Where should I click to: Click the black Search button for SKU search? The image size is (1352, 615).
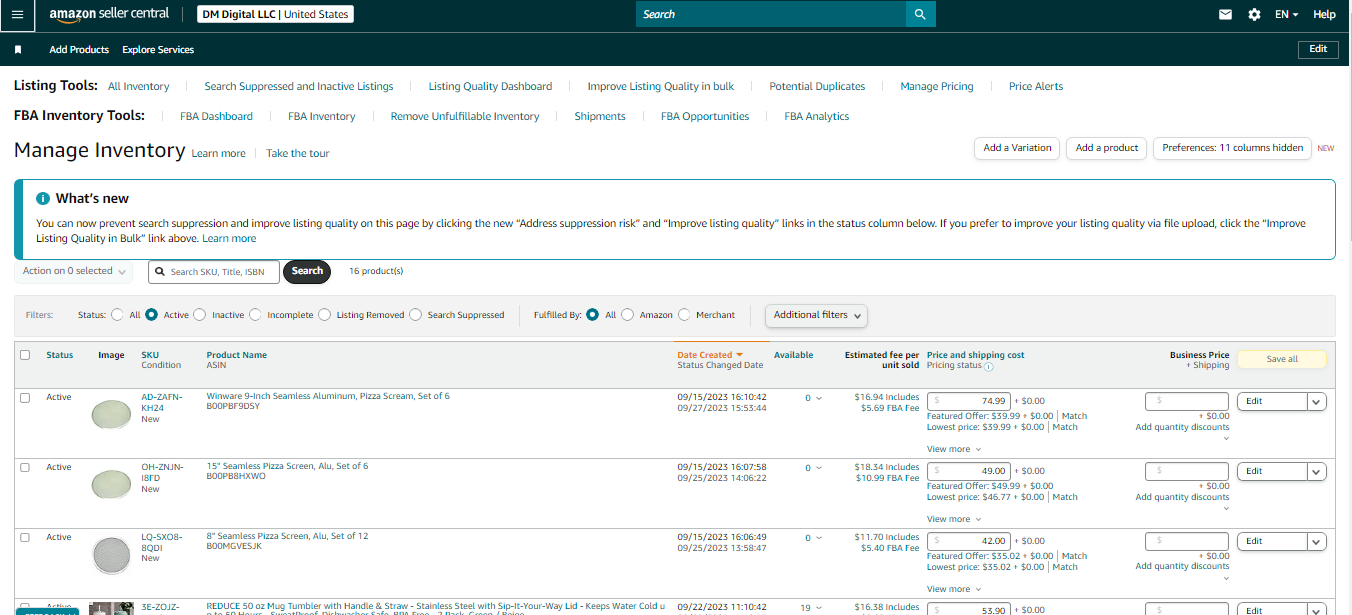(307, 271)
